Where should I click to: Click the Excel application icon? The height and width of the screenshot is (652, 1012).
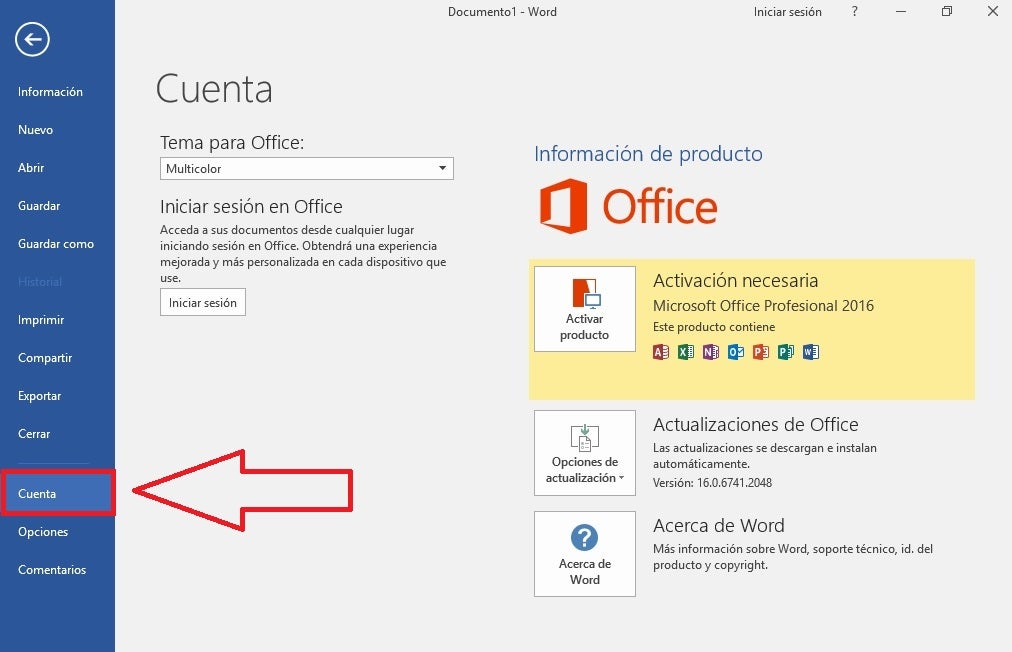pos(685,351)
